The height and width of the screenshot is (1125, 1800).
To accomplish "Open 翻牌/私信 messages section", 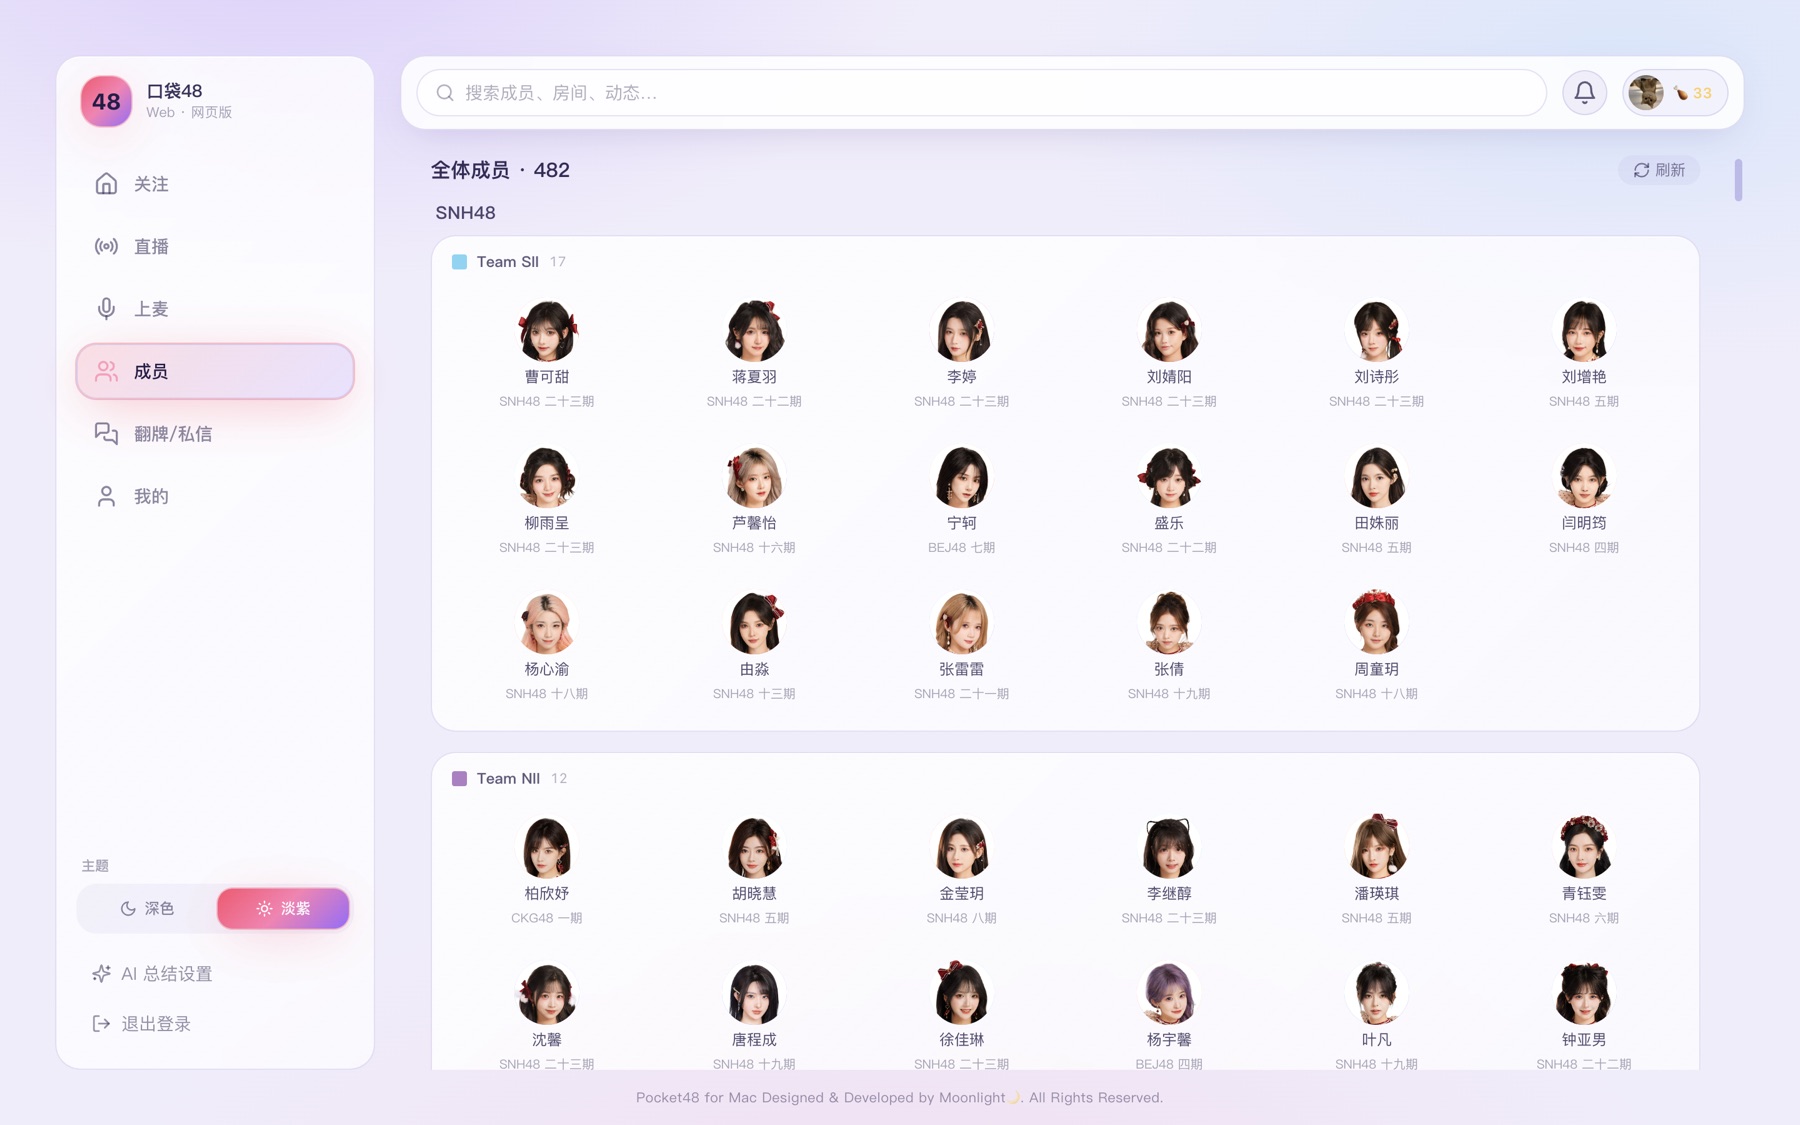I will click(215, 434).
